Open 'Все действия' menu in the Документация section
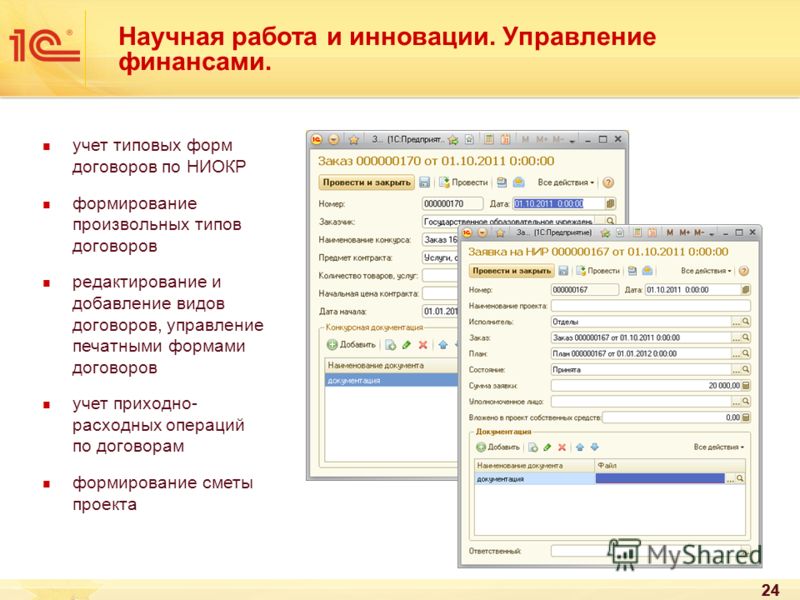The image size is (800, 600). click(718, 447)
